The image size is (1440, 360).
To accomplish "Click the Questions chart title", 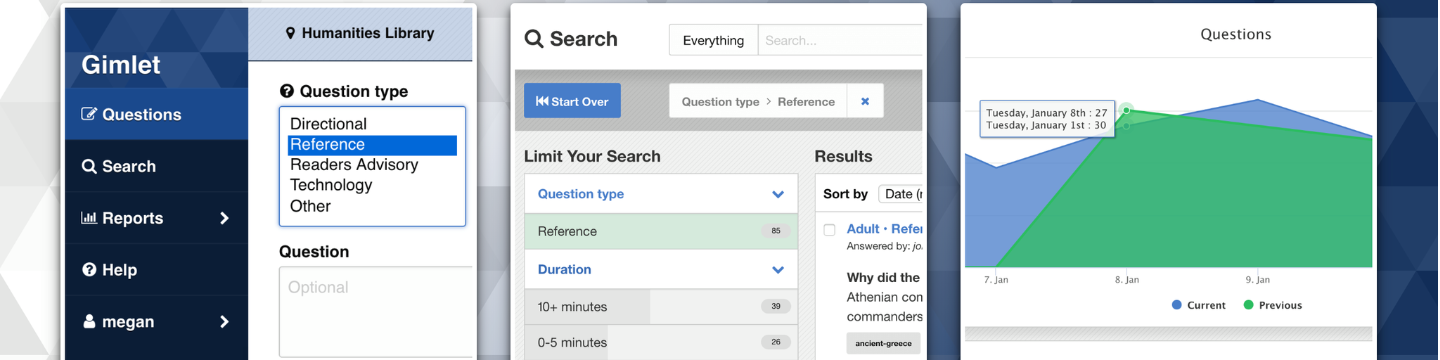I will point(1236,34).
